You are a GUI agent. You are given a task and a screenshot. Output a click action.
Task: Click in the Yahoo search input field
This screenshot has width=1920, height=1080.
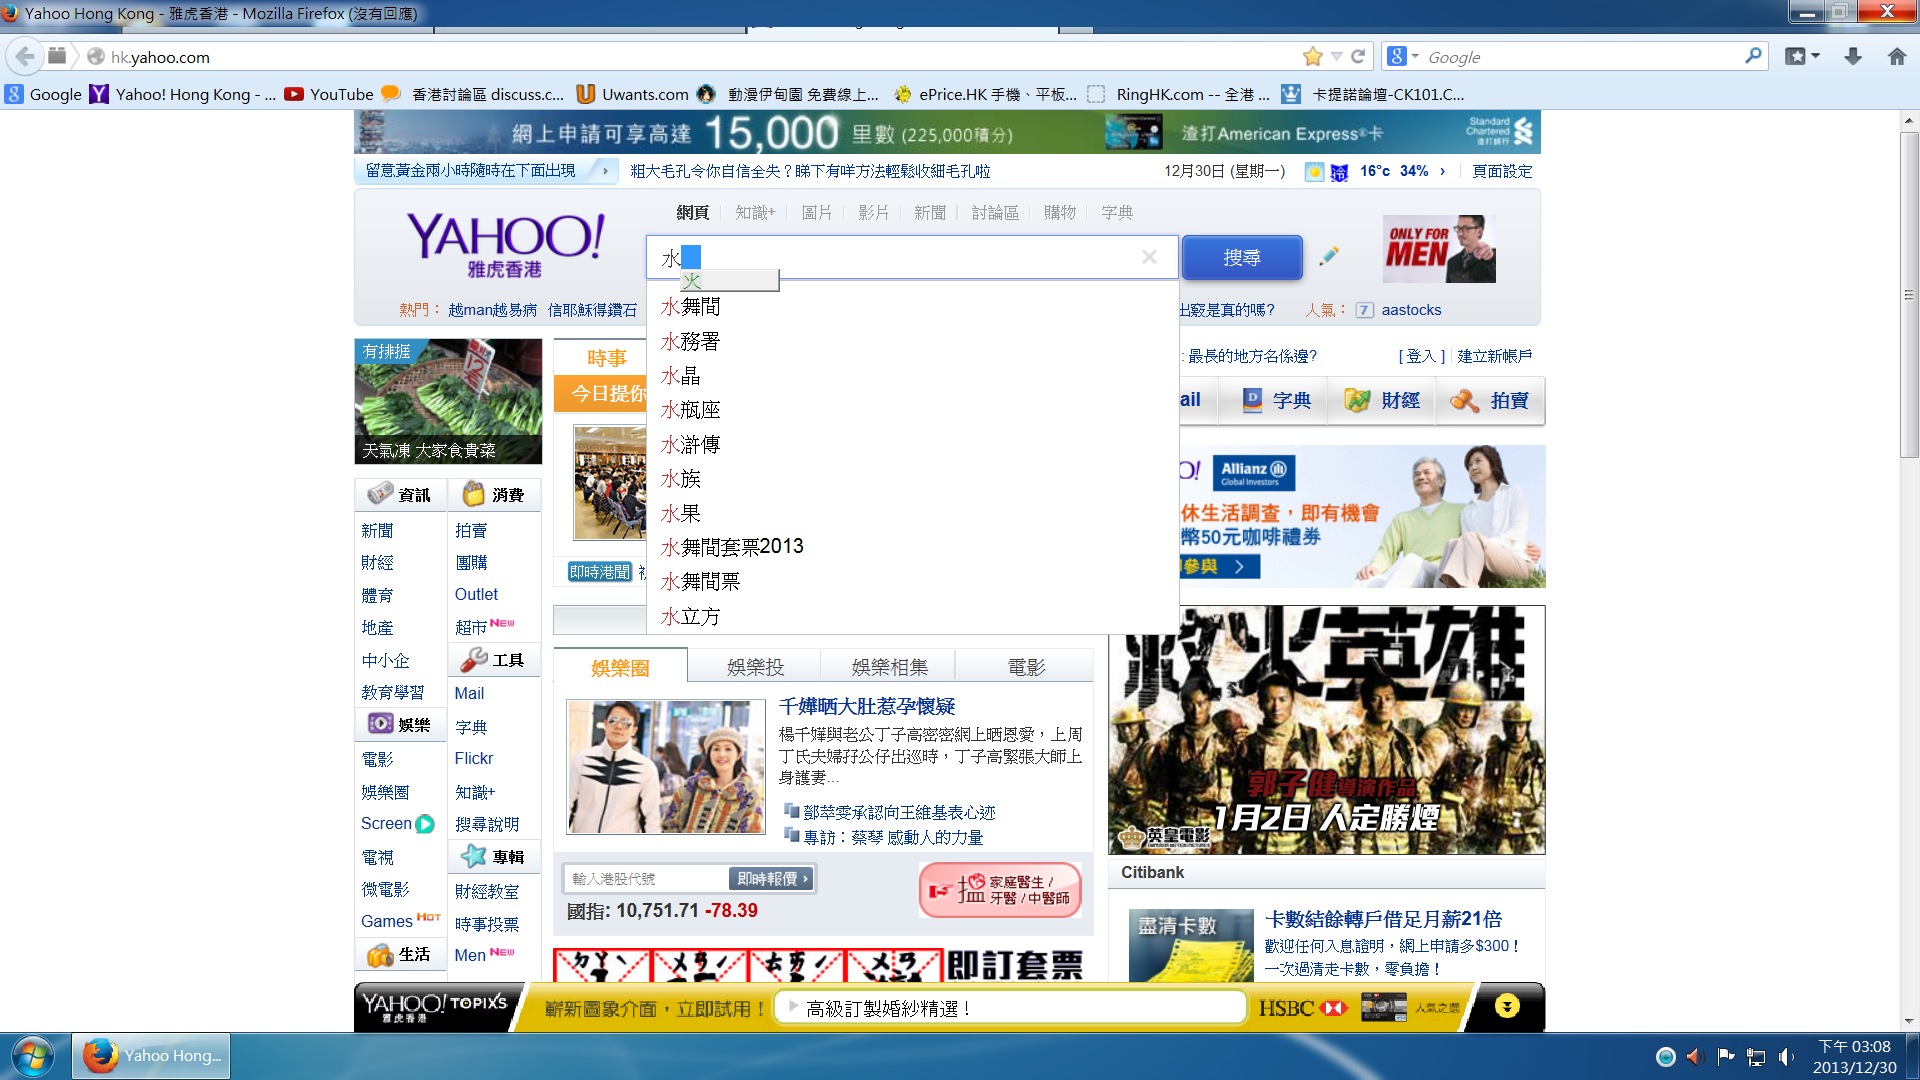[912, 258]
